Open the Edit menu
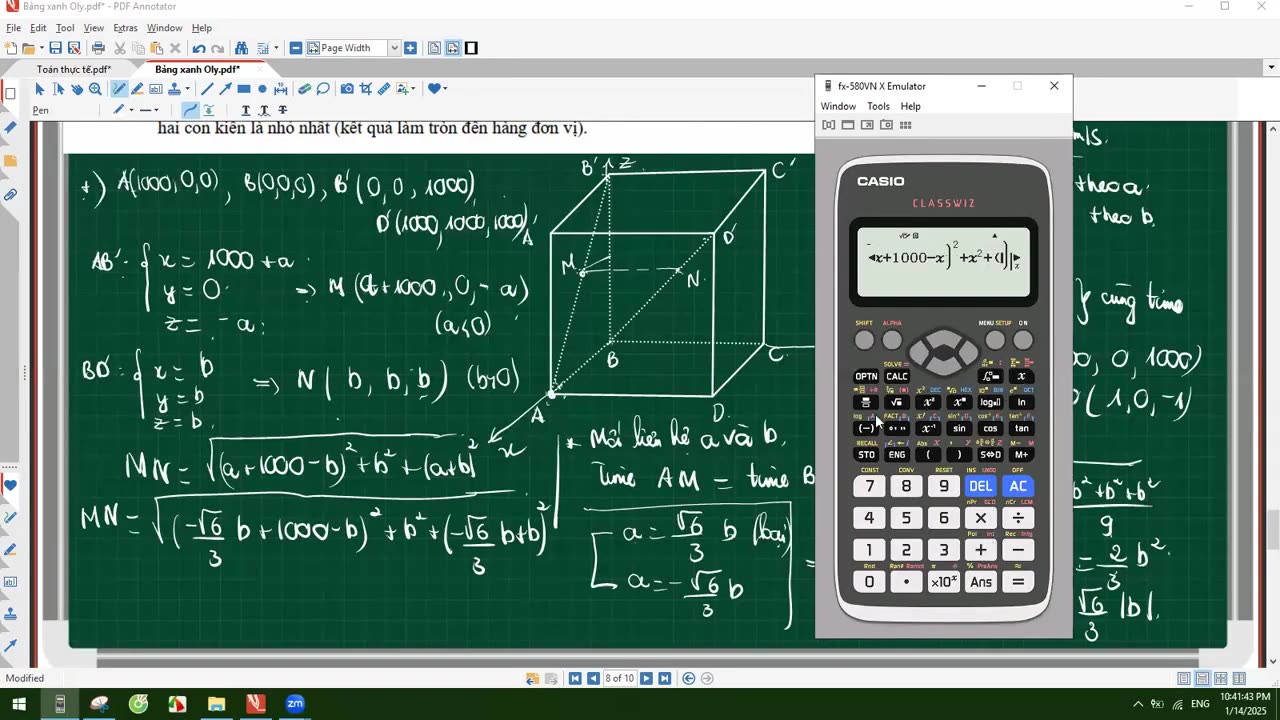Viewport: 1280px width, 720px height. (x=38, y=28)
